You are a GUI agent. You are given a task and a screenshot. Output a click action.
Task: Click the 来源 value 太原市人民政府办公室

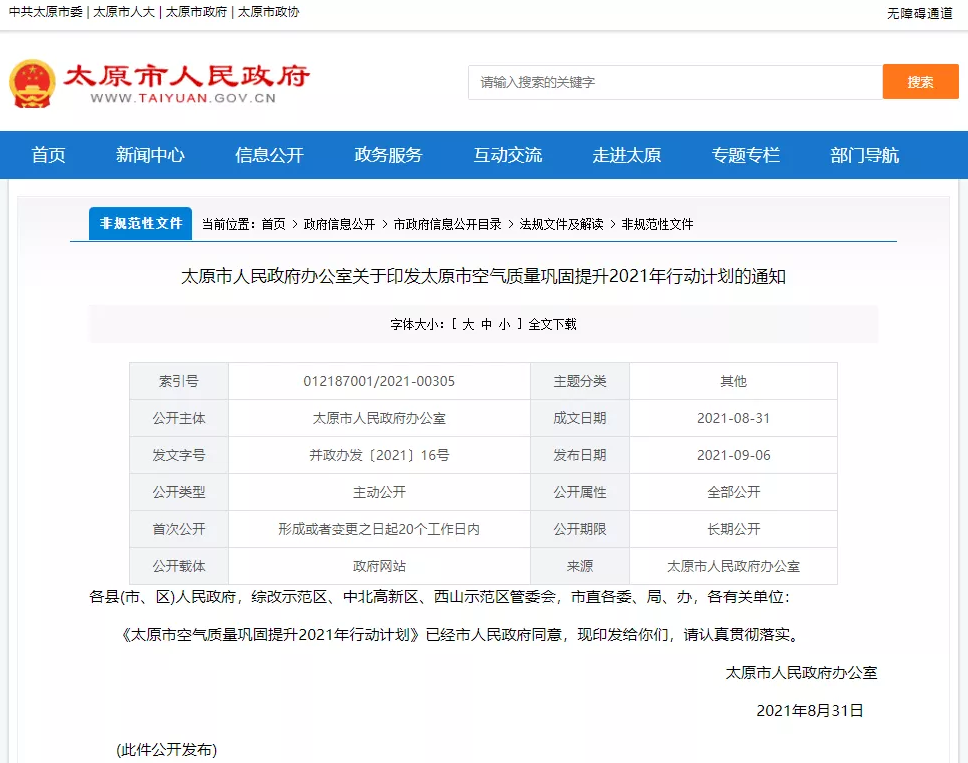click(x=733, y=567)
